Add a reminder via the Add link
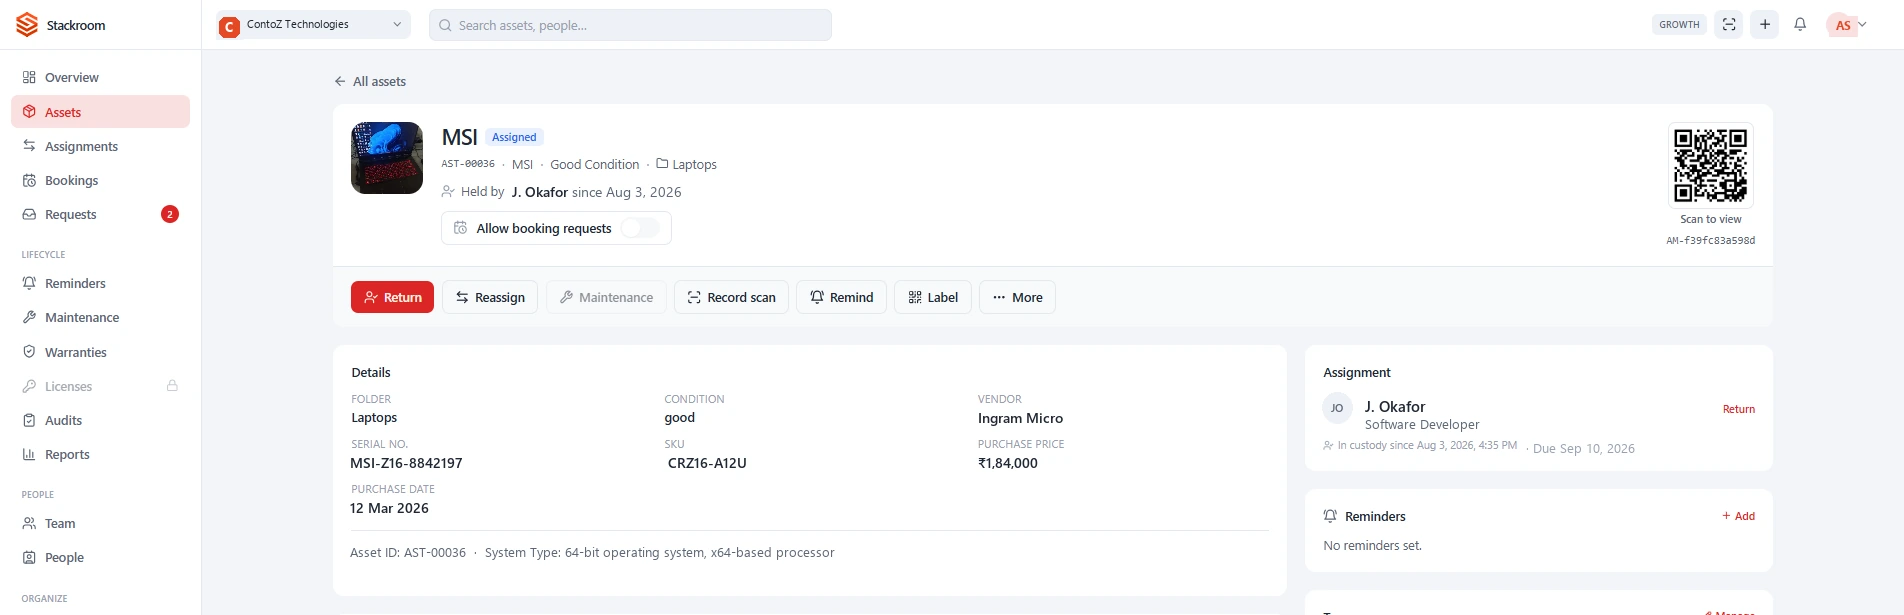The height and width of the screenshot is (615, 1904). tap(1738, 516)
